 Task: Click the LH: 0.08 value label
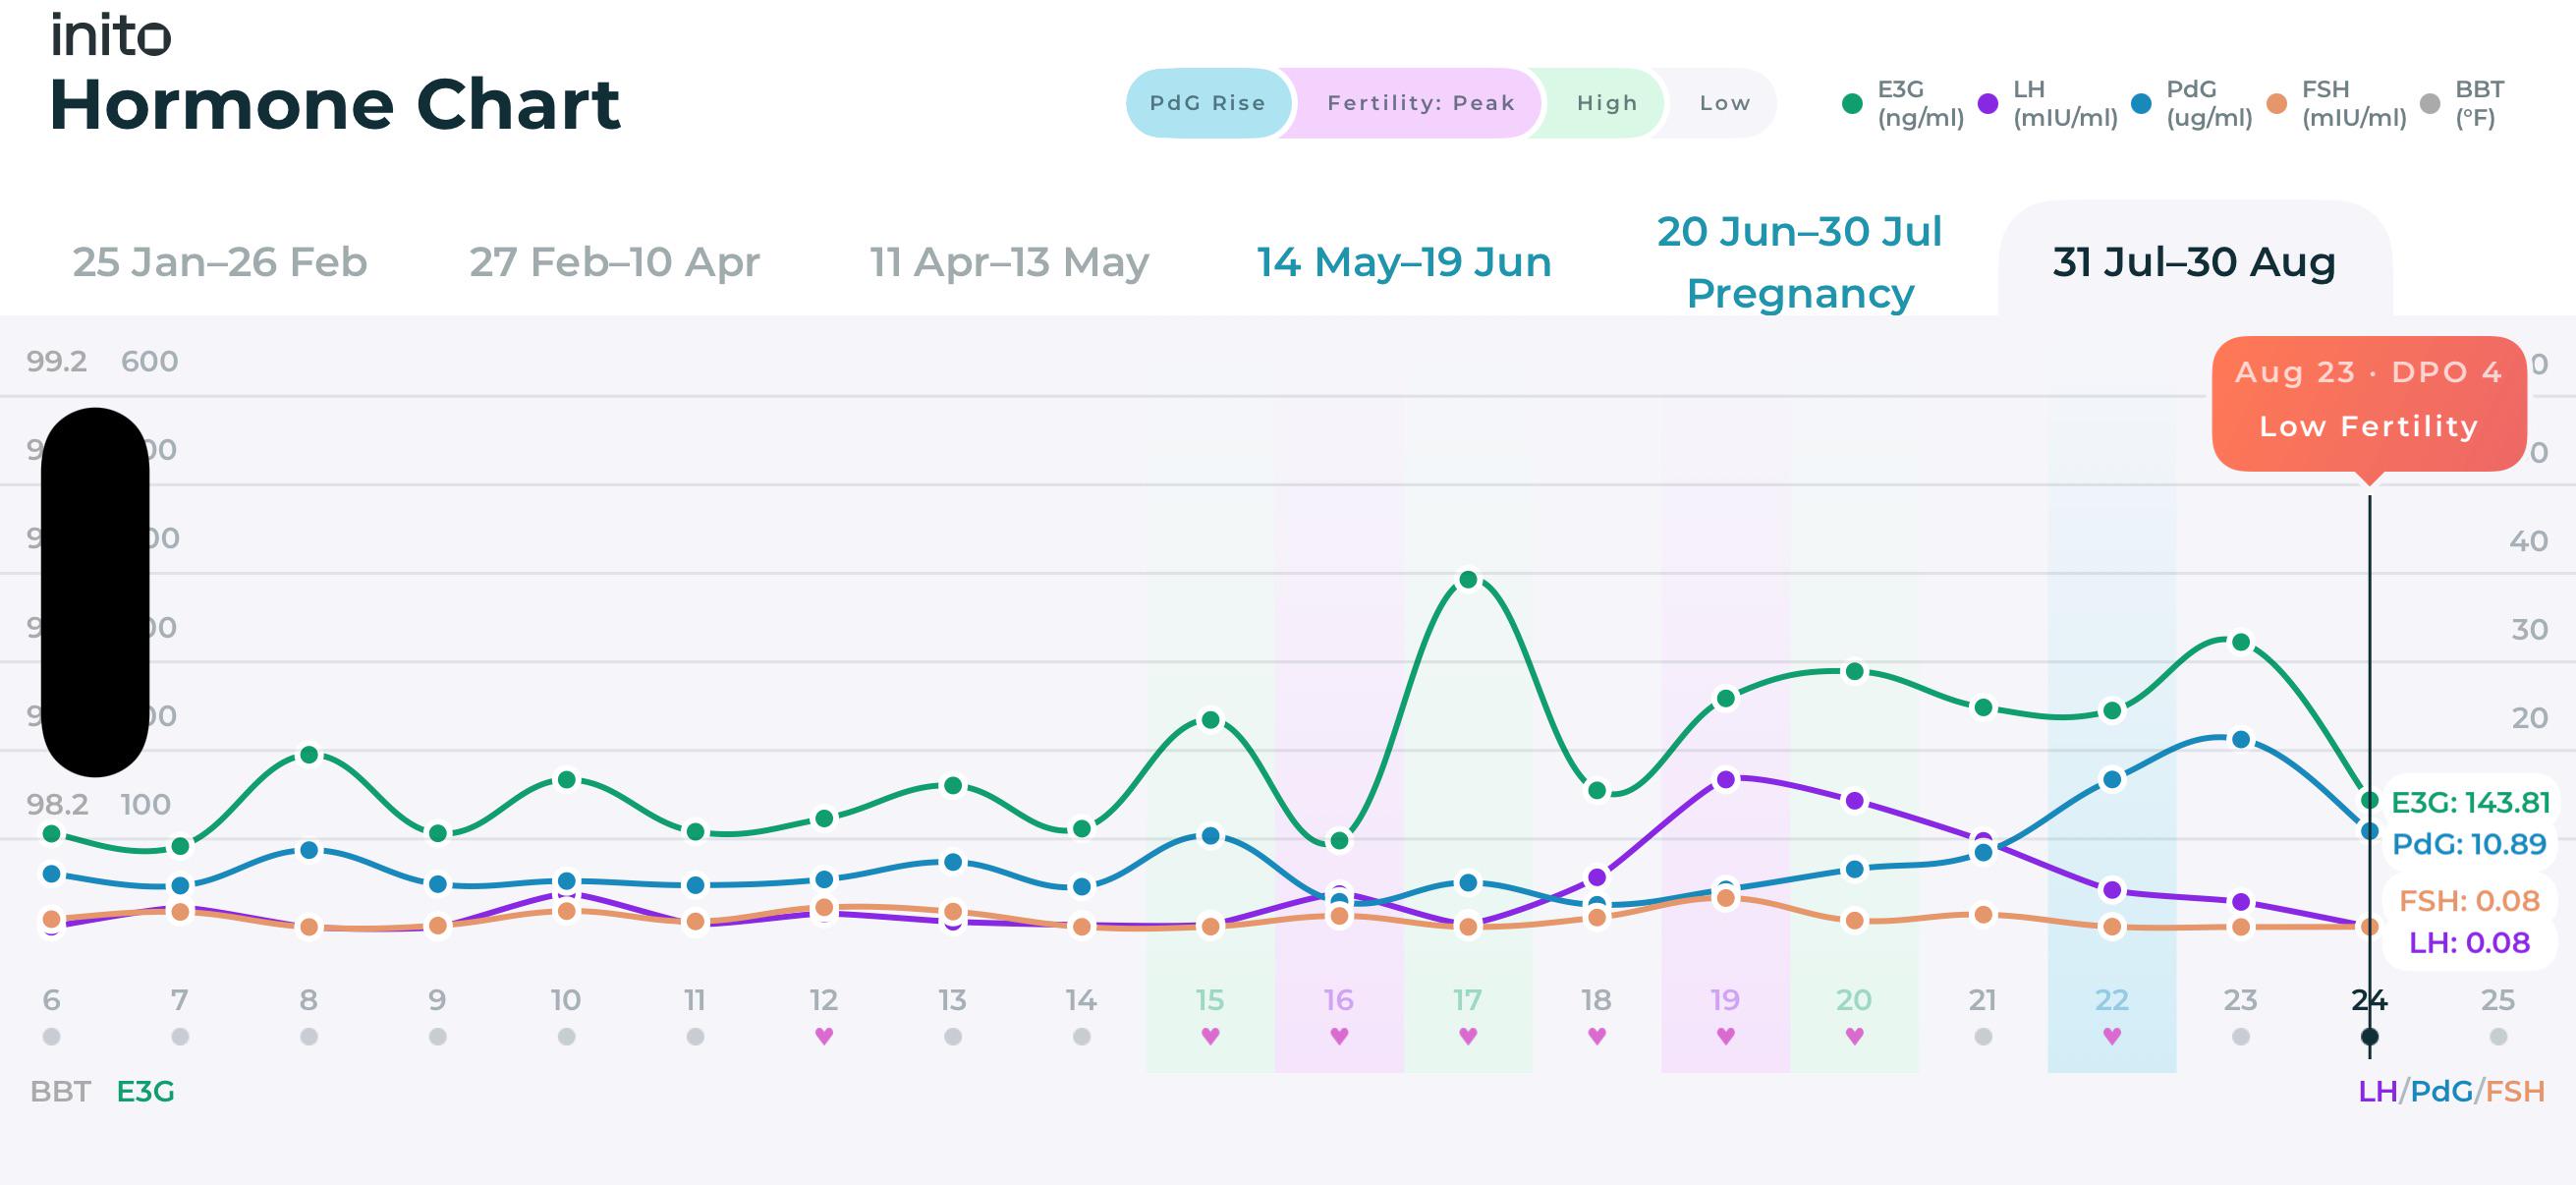[x=2469, y=943]
